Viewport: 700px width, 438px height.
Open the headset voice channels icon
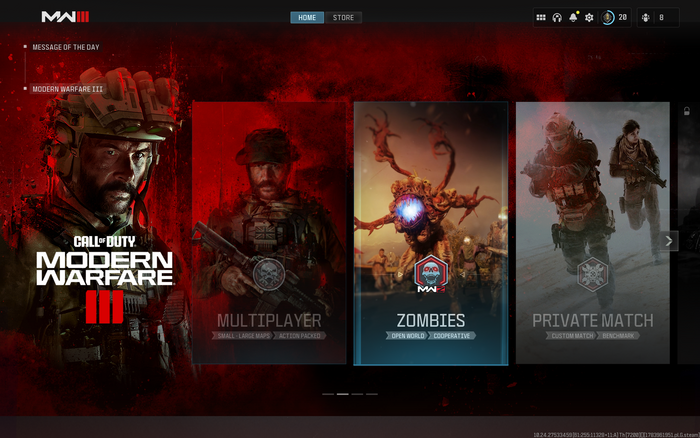pos(557,17)
